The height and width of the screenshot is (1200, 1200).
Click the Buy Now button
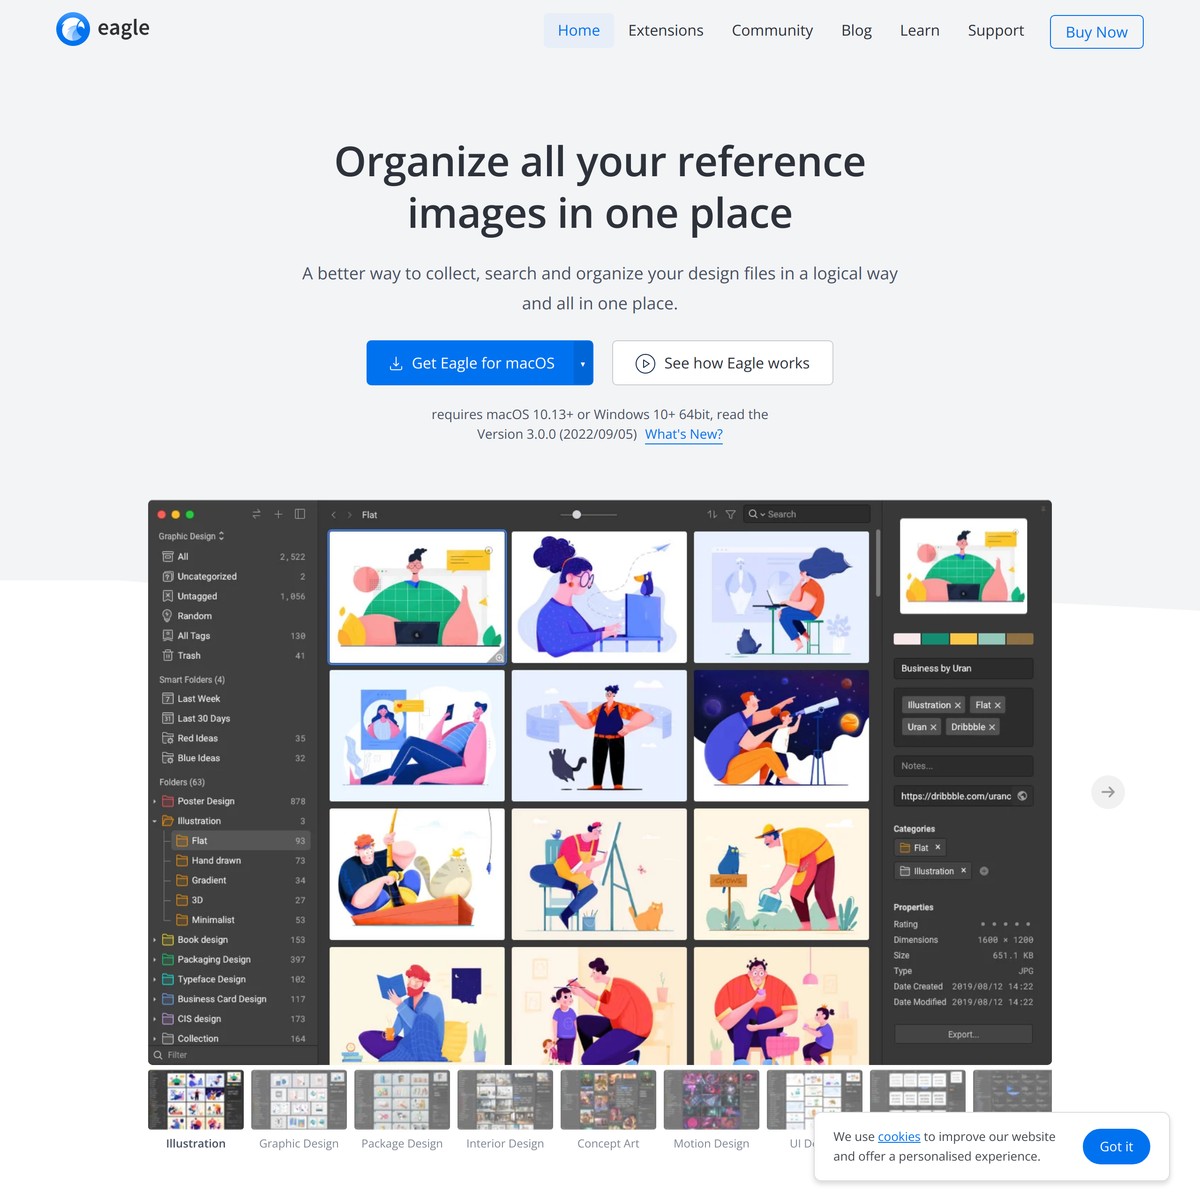click(x=1096, y=31)
